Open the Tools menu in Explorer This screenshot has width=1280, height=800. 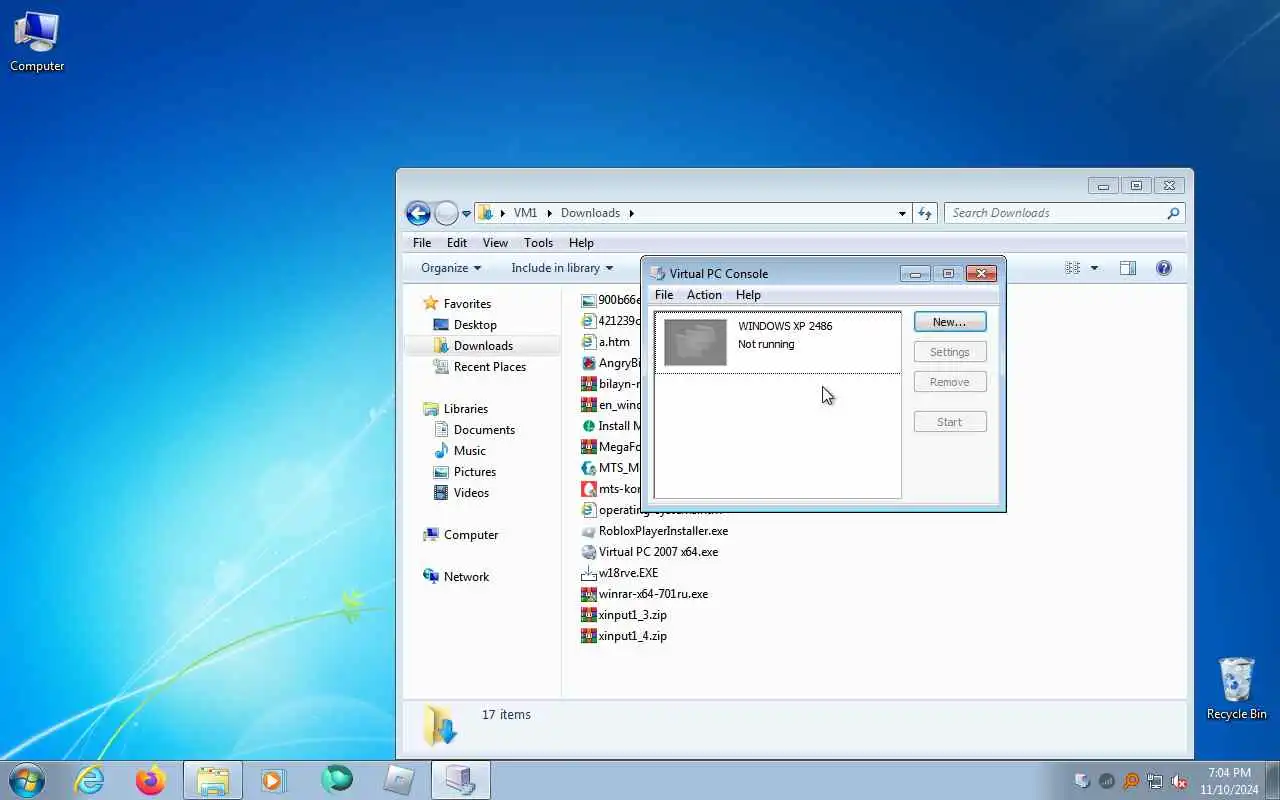[x=538, y=243]
